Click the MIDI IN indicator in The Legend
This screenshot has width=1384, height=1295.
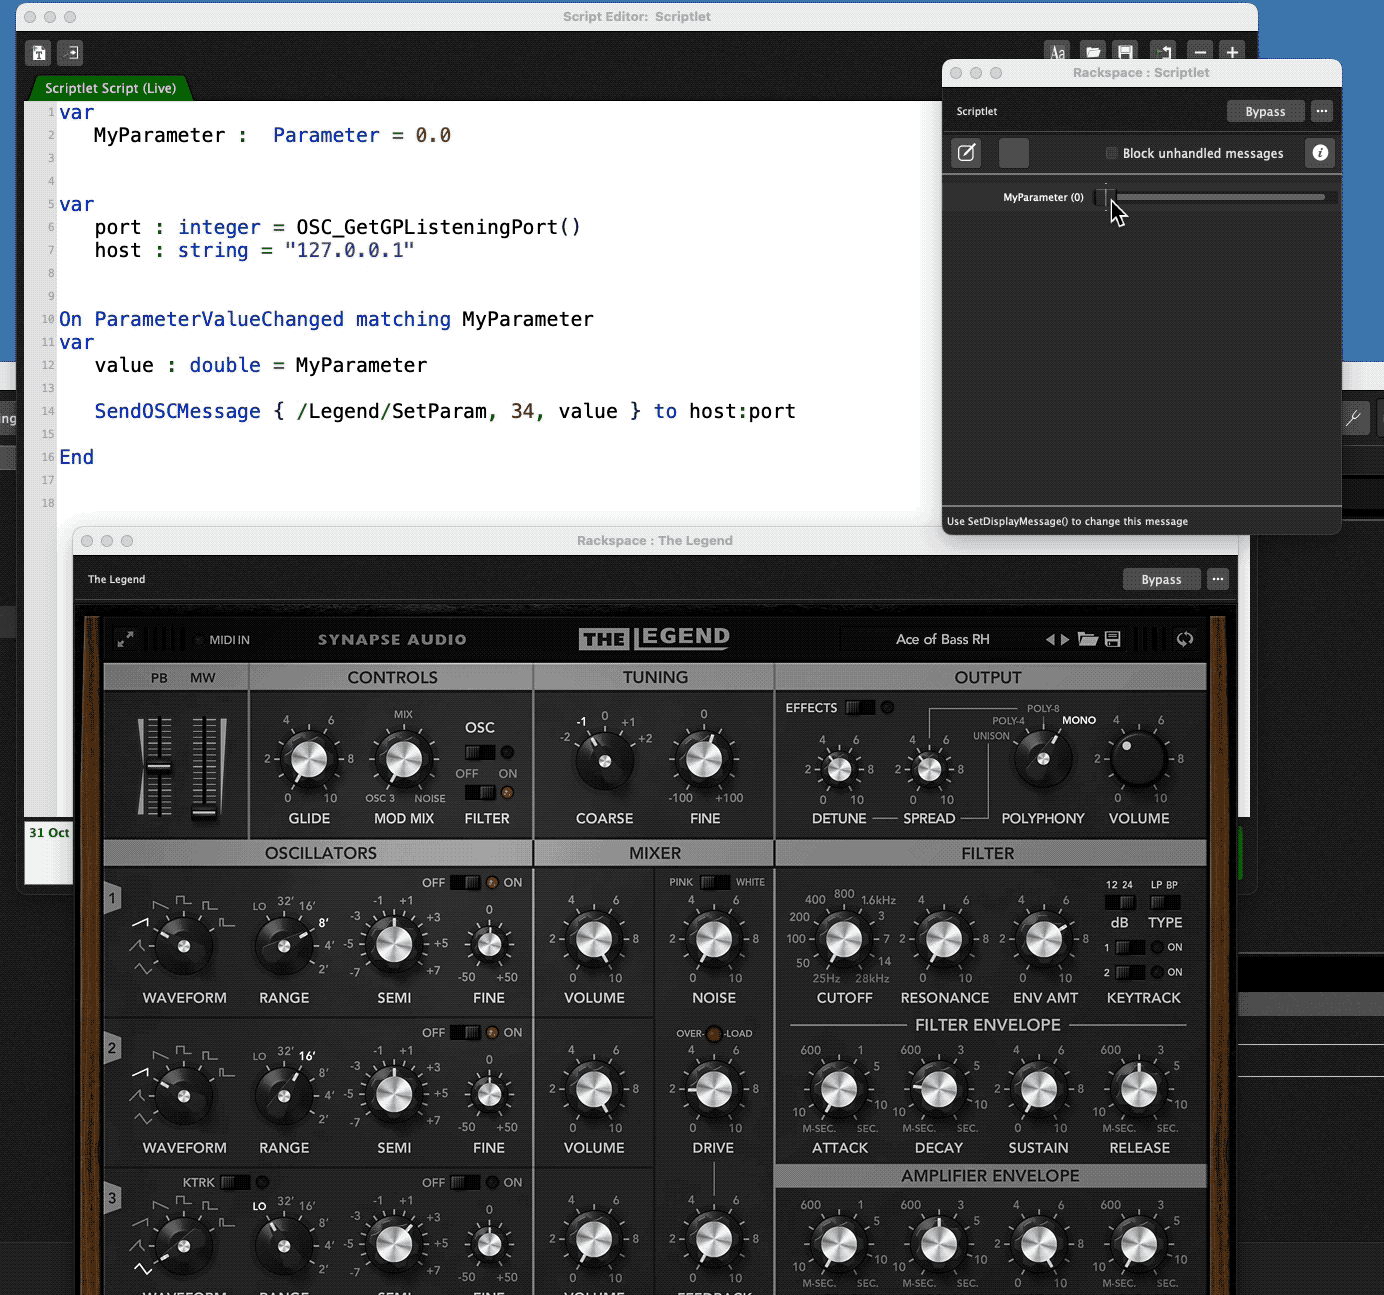[222, 640]
